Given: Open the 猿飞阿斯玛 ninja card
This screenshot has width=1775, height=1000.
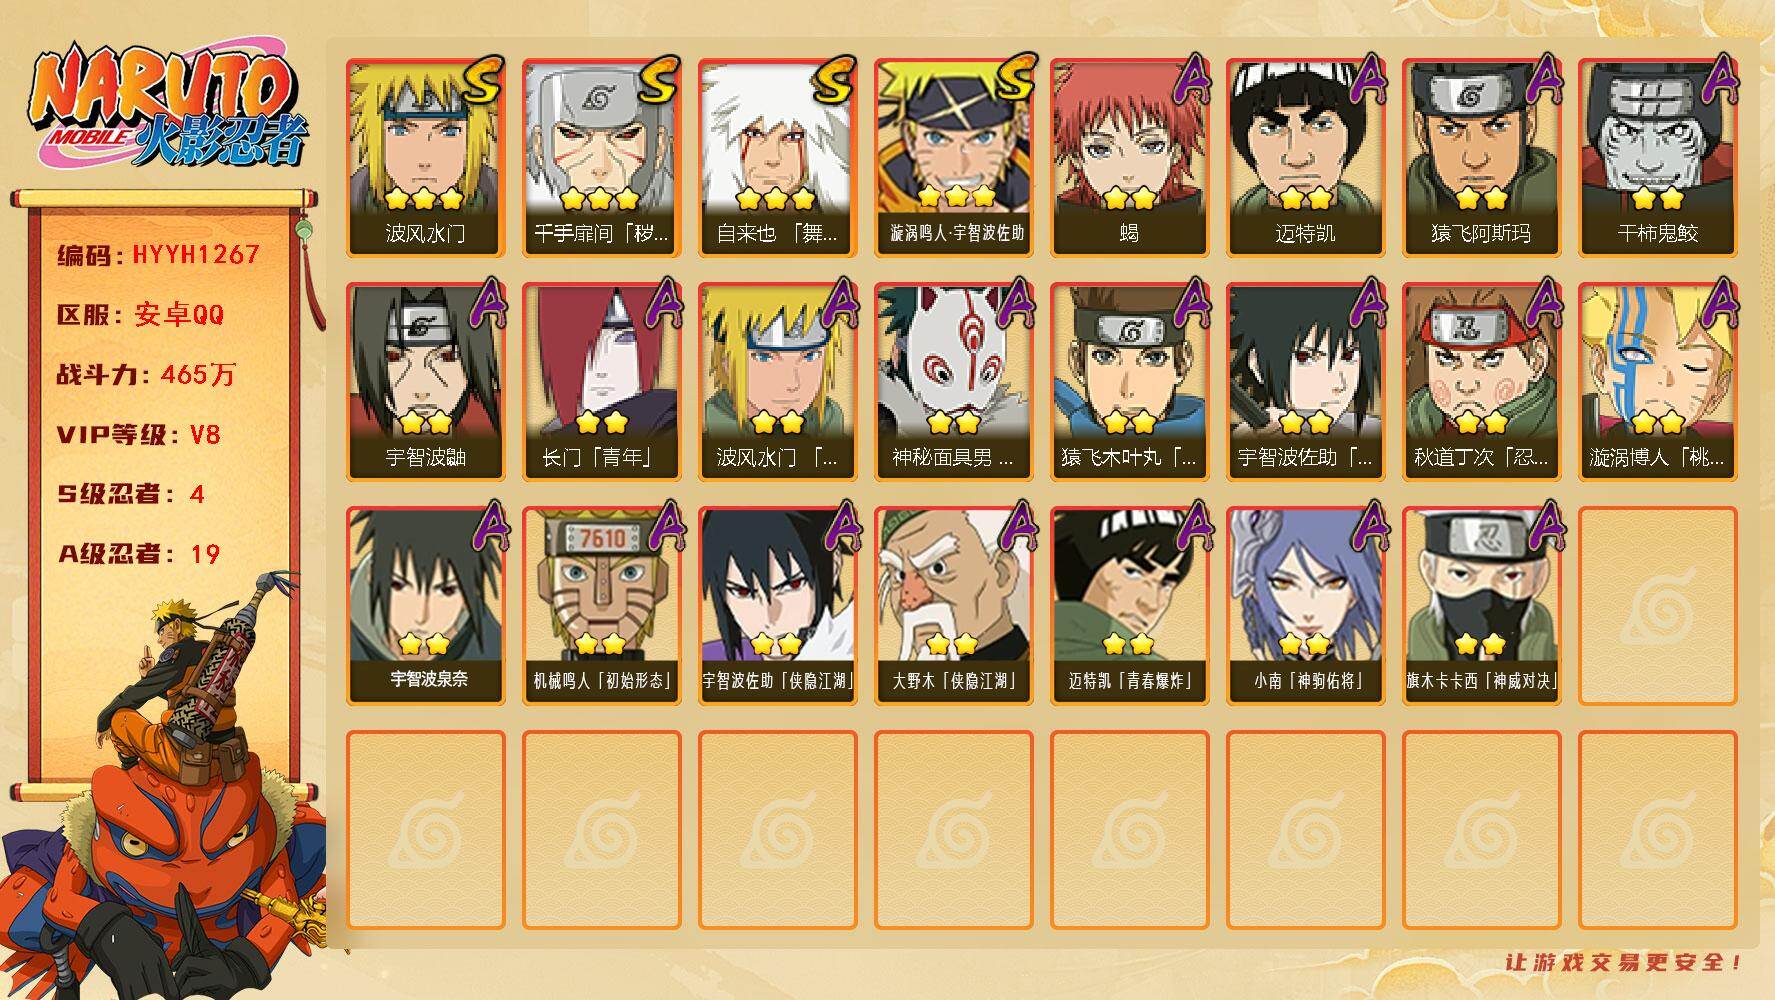Looking at the screenshot, I should pos(1482,158).
